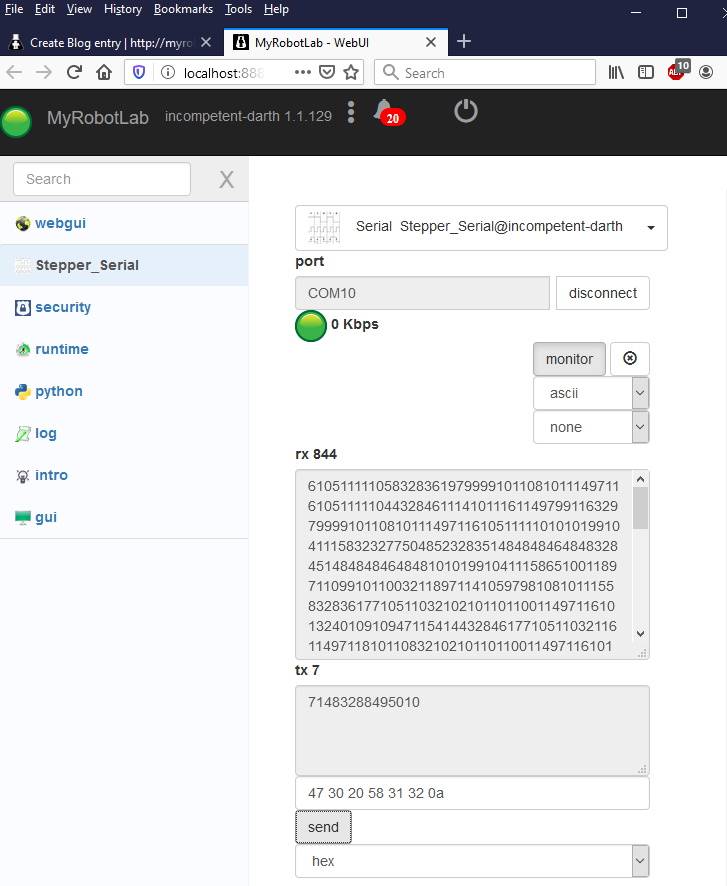Image resolution: width=727 pixels, height=886 pixels.
Task: Clear sidebar search with the X icon
Action: point(227,180)
